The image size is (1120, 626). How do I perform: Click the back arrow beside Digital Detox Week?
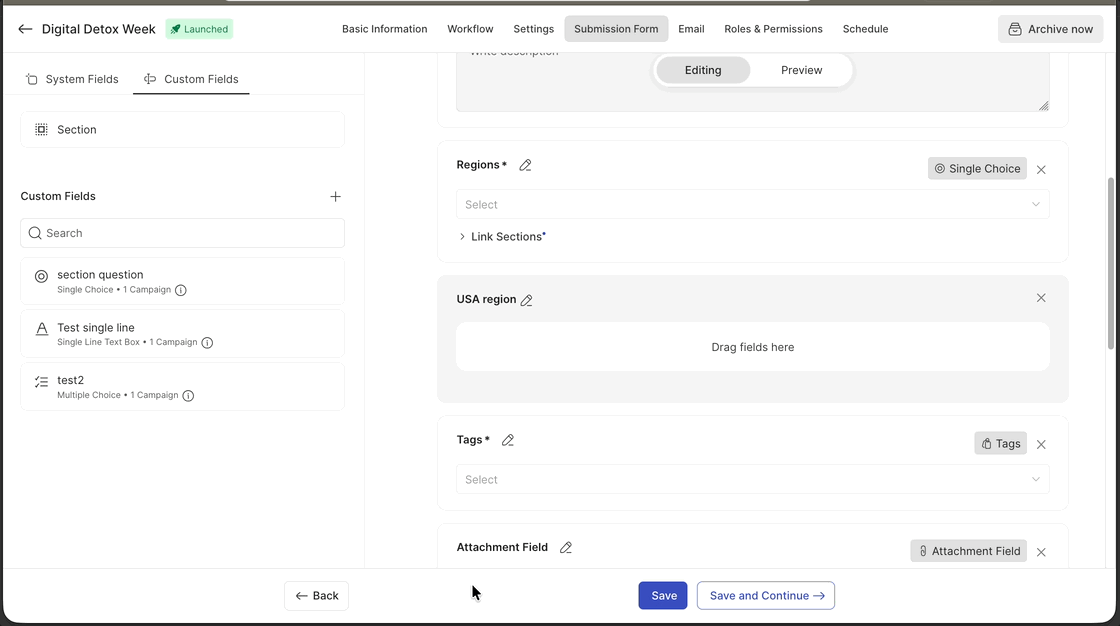pyautogui.click(x=25, y=29)
